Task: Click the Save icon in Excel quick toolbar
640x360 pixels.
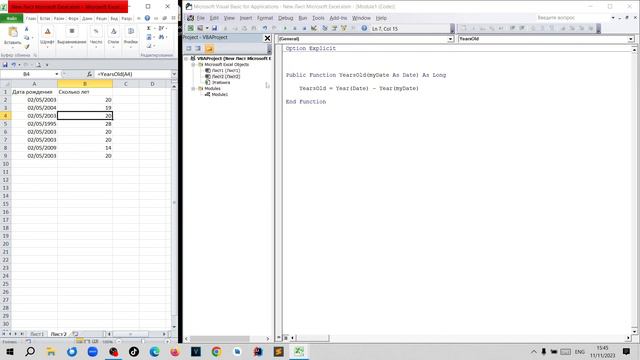Action: tap(5, 65)
